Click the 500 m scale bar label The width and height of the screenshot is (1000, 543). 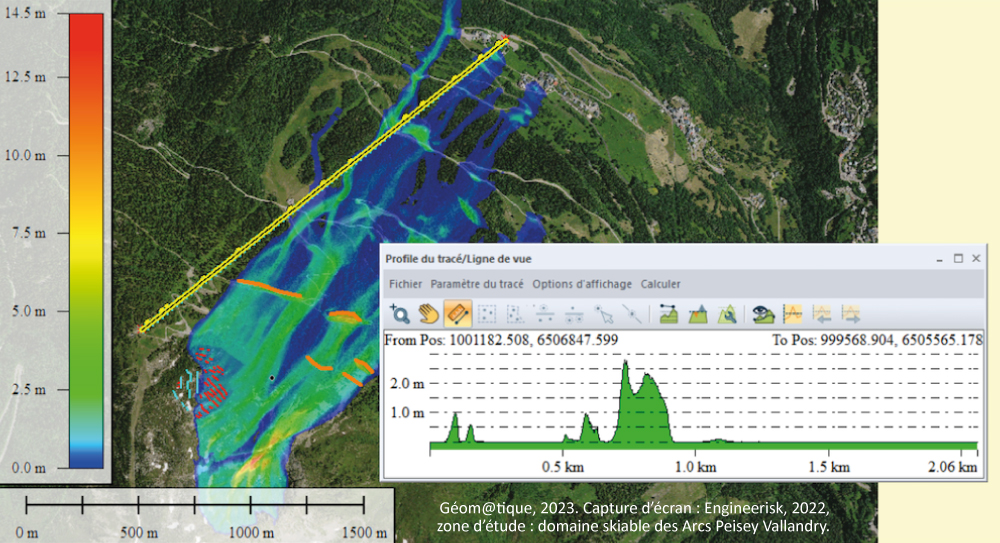(139, 533)
